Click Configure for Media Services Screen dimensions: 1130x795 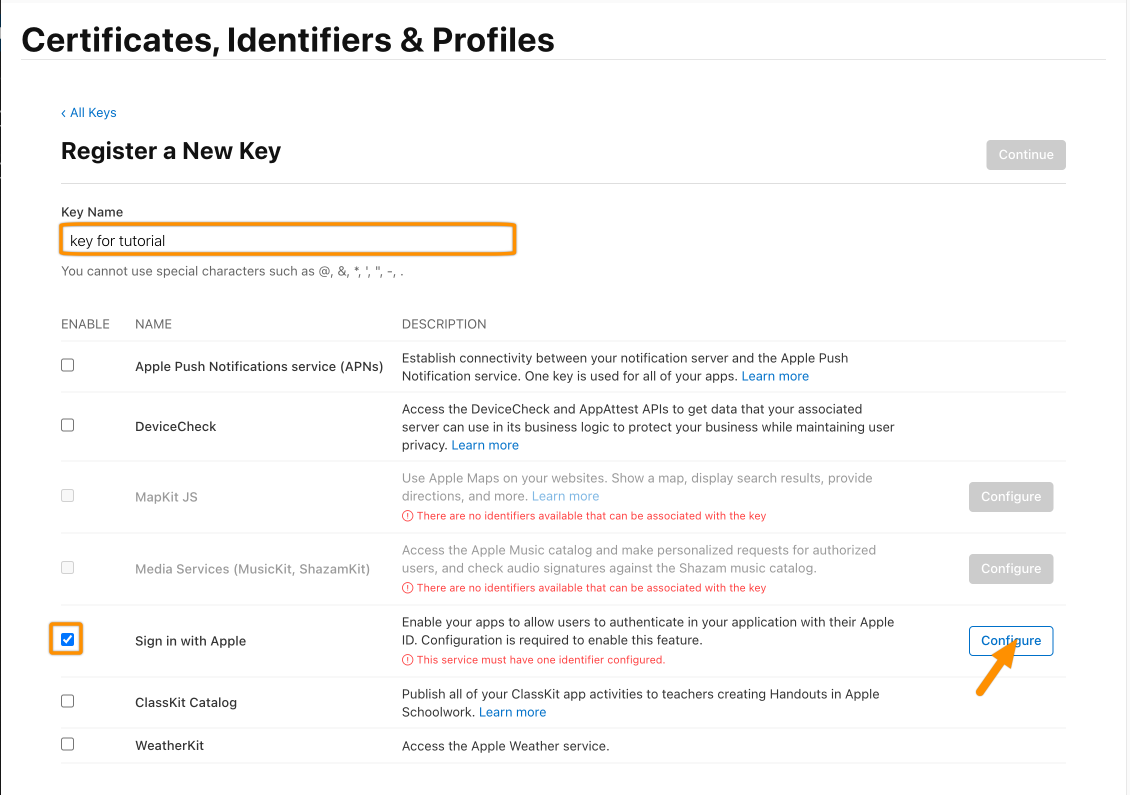1010,569
